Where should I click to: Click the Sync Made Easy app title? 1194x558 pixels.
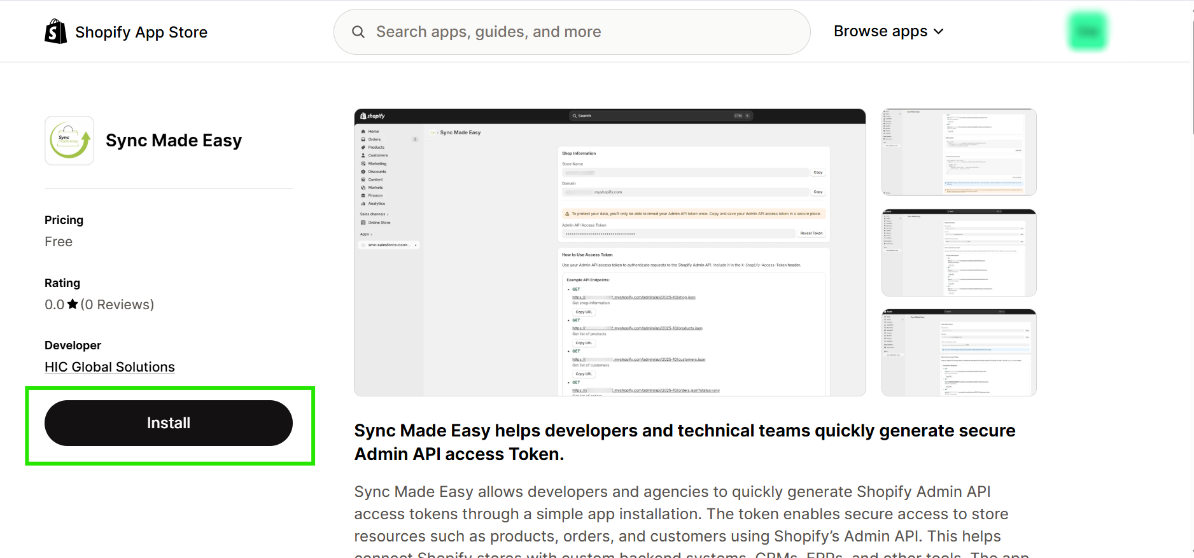click(x=174, y=140)
